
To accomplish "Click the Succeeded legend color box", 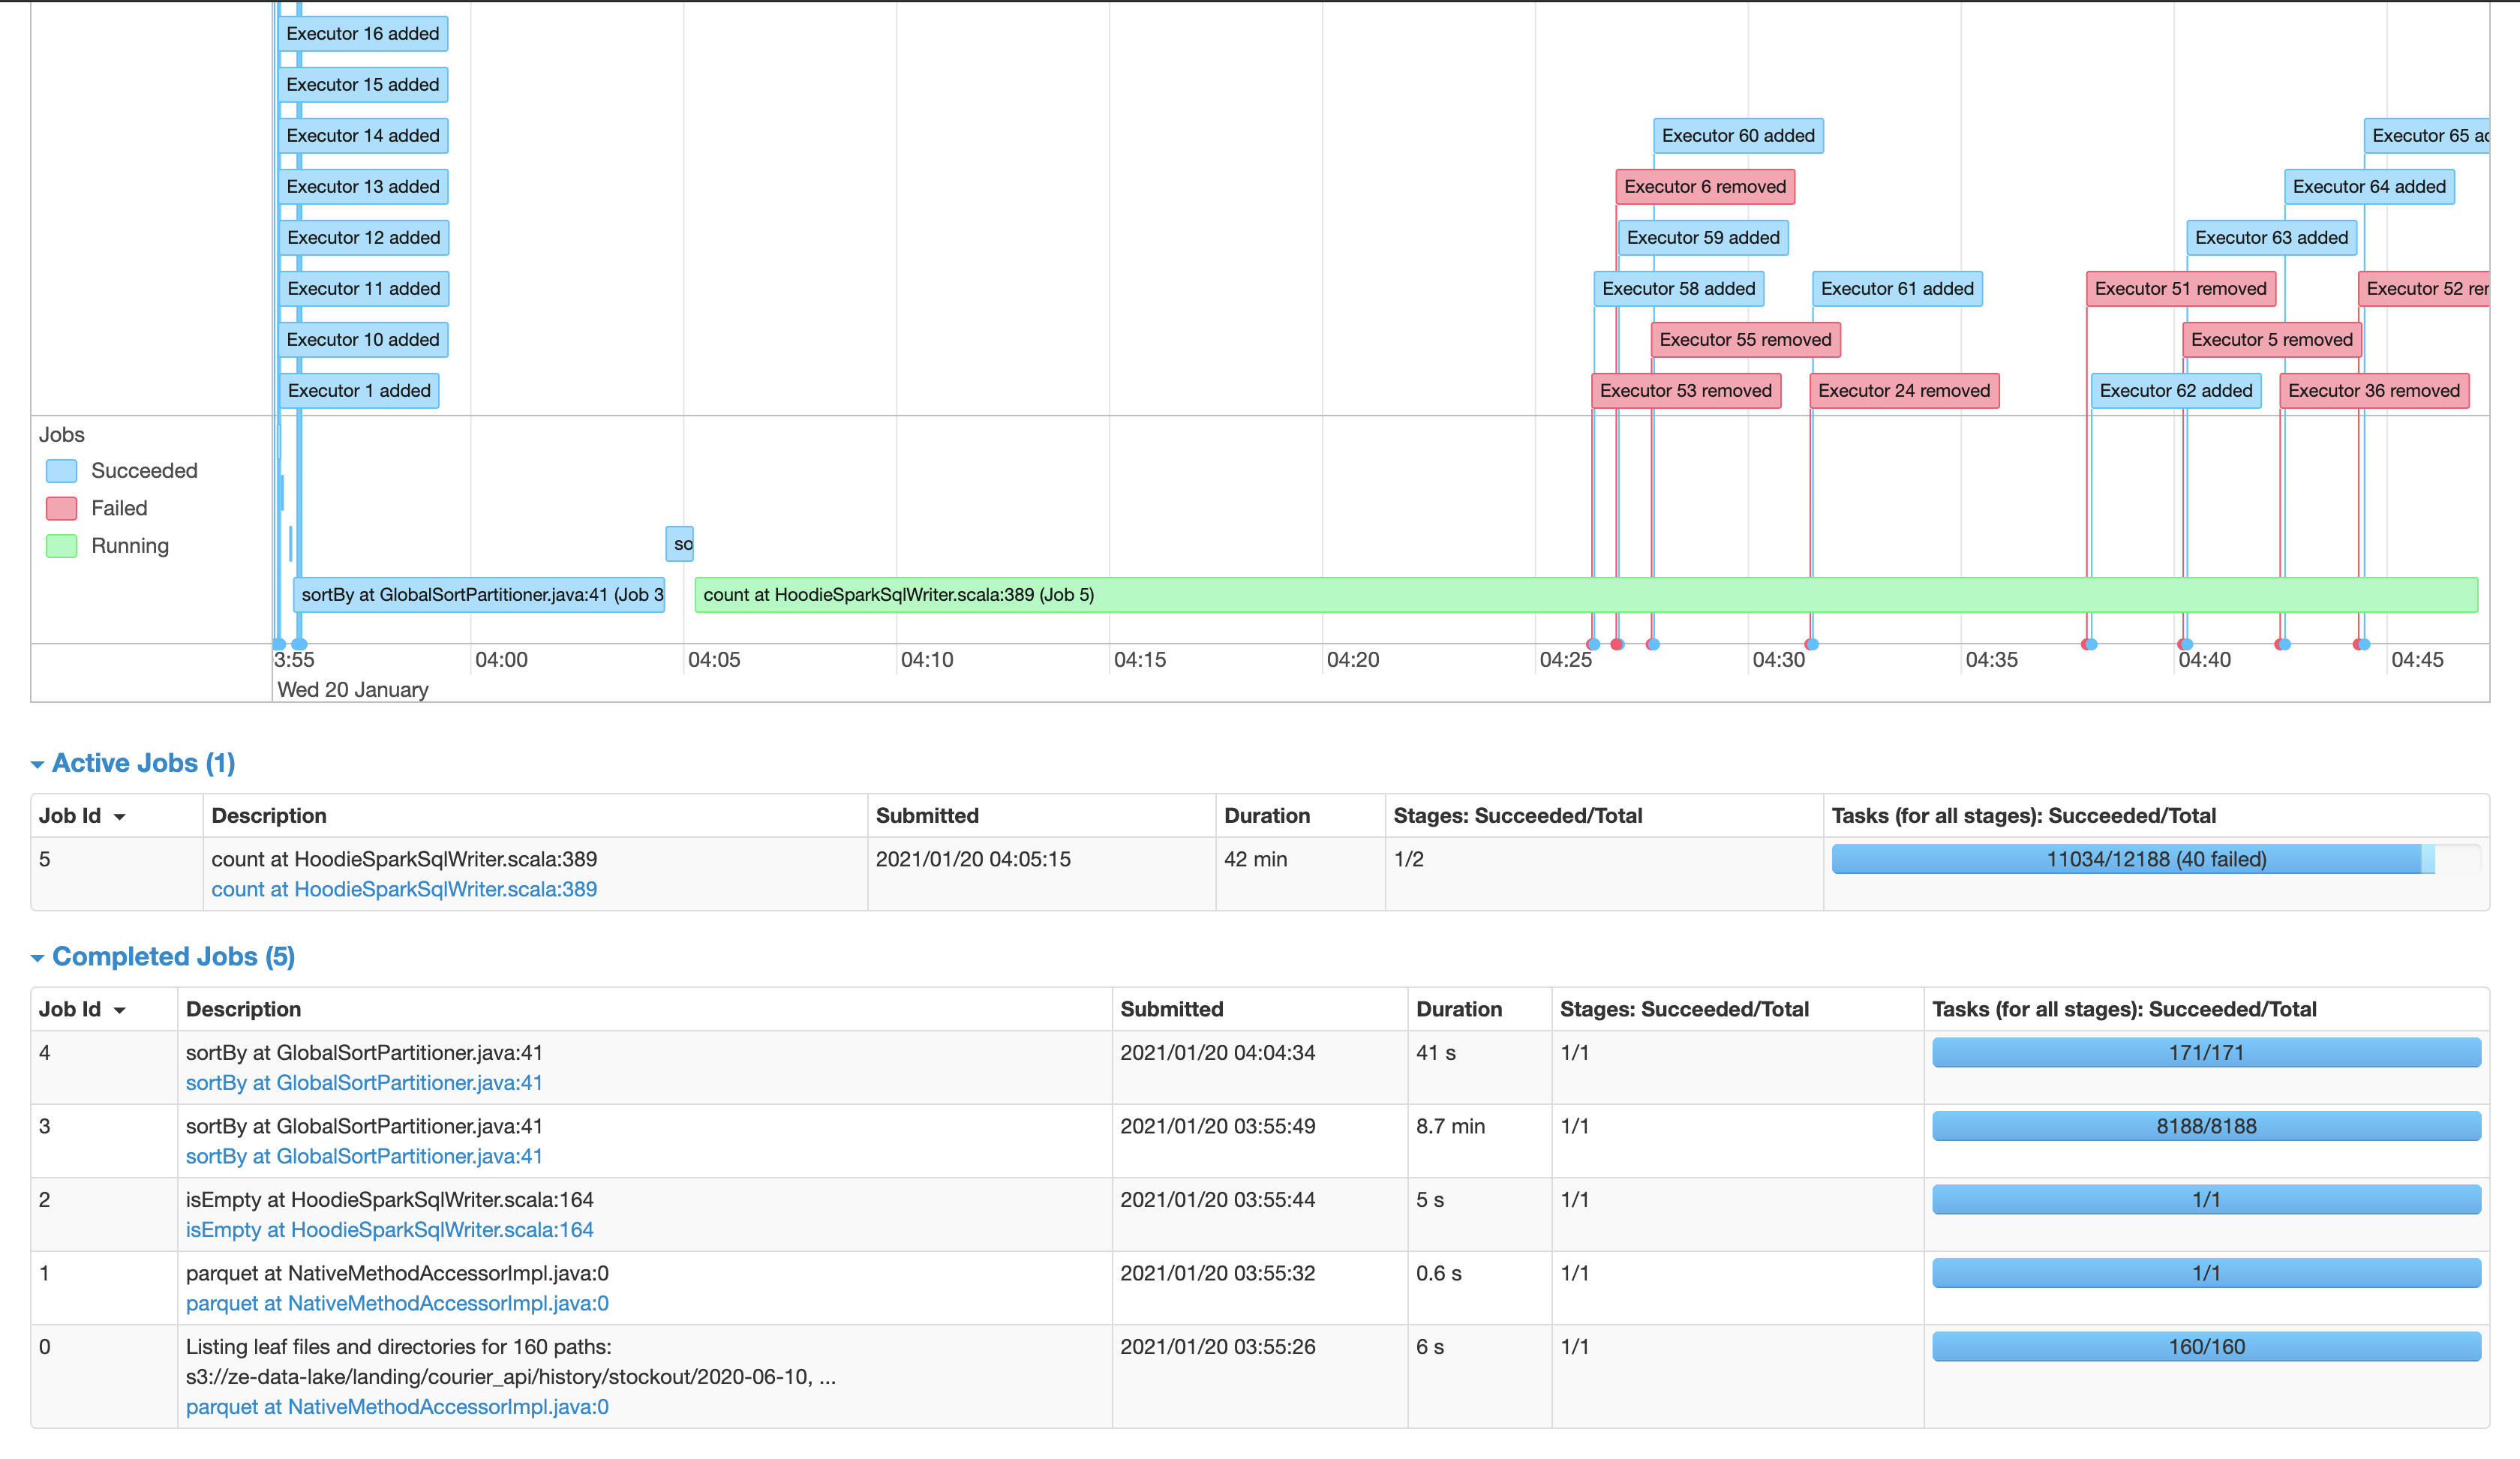I will coord(61,471).
